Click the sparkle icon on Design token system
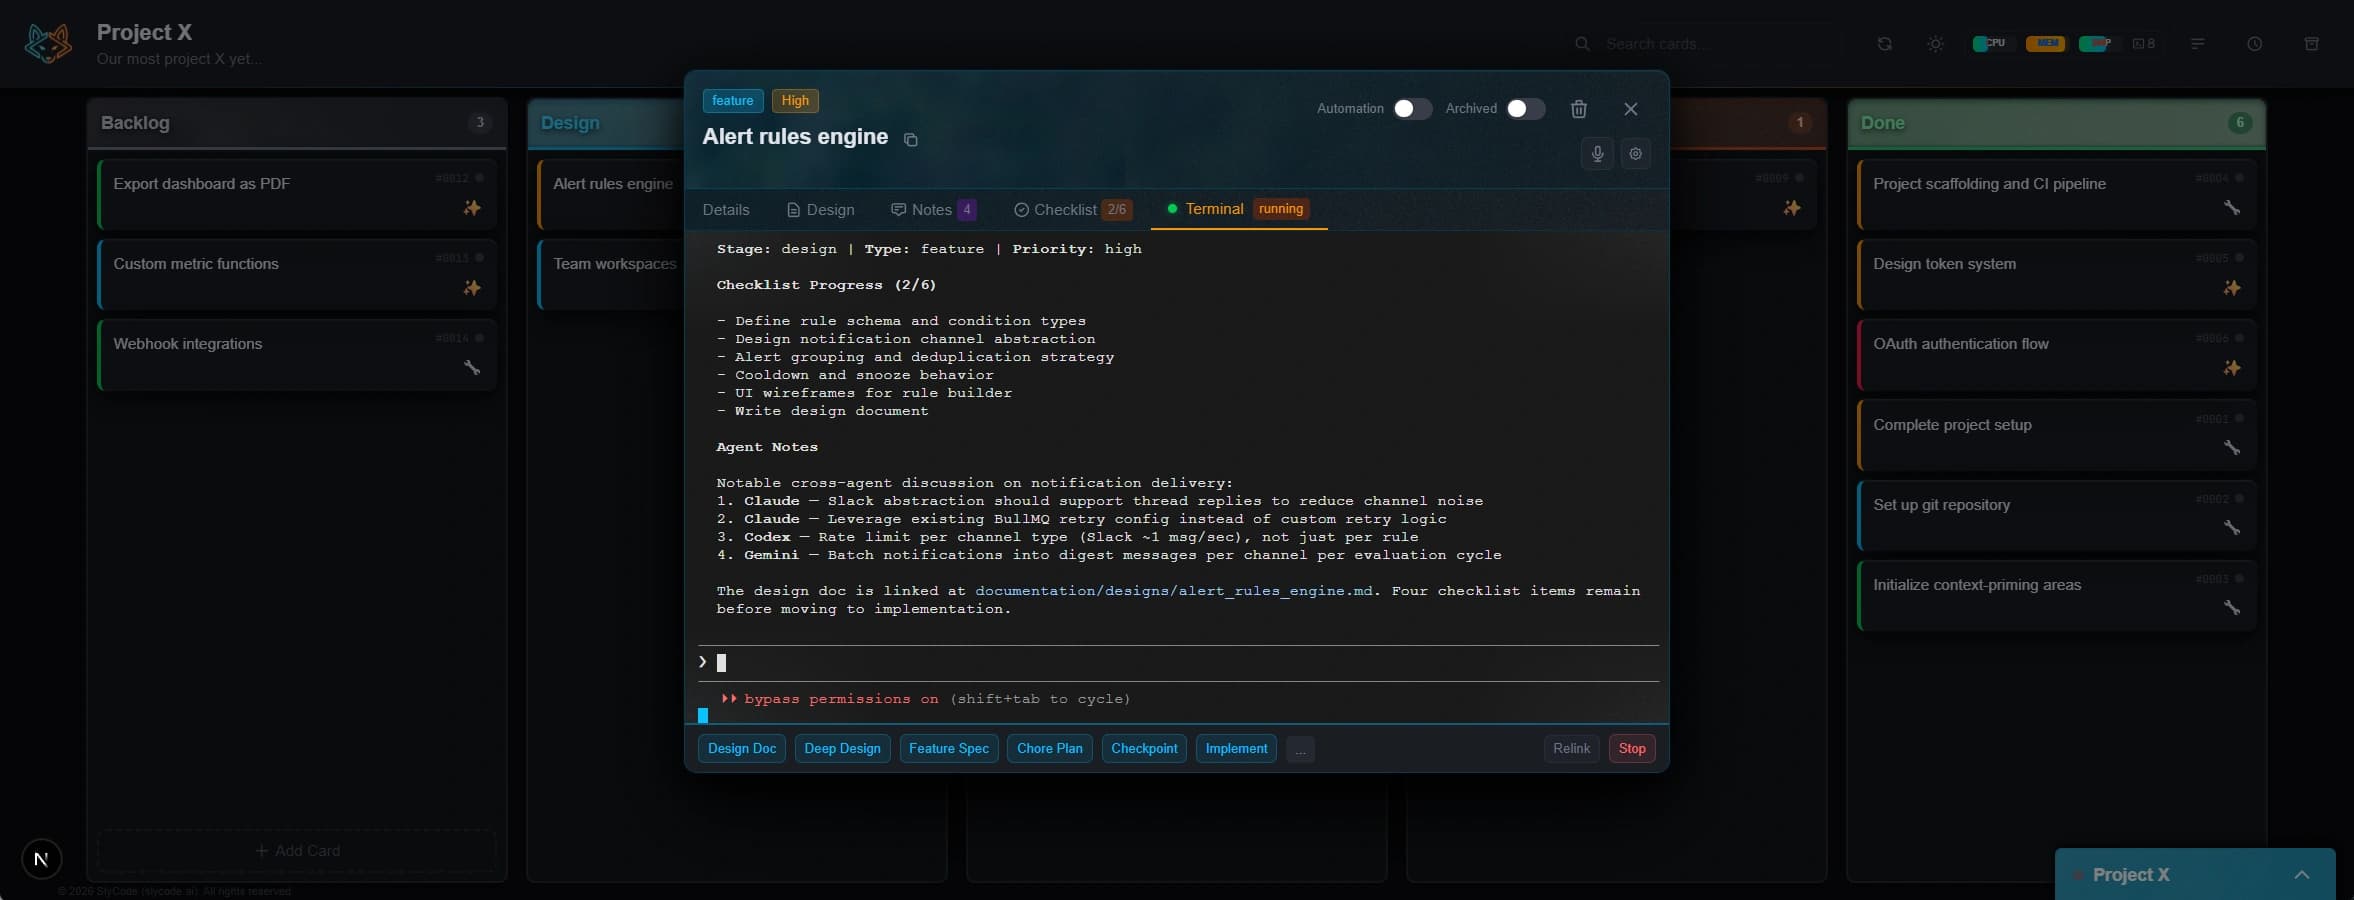Viewport: 2354px width, 900px height. (2231, 288)
